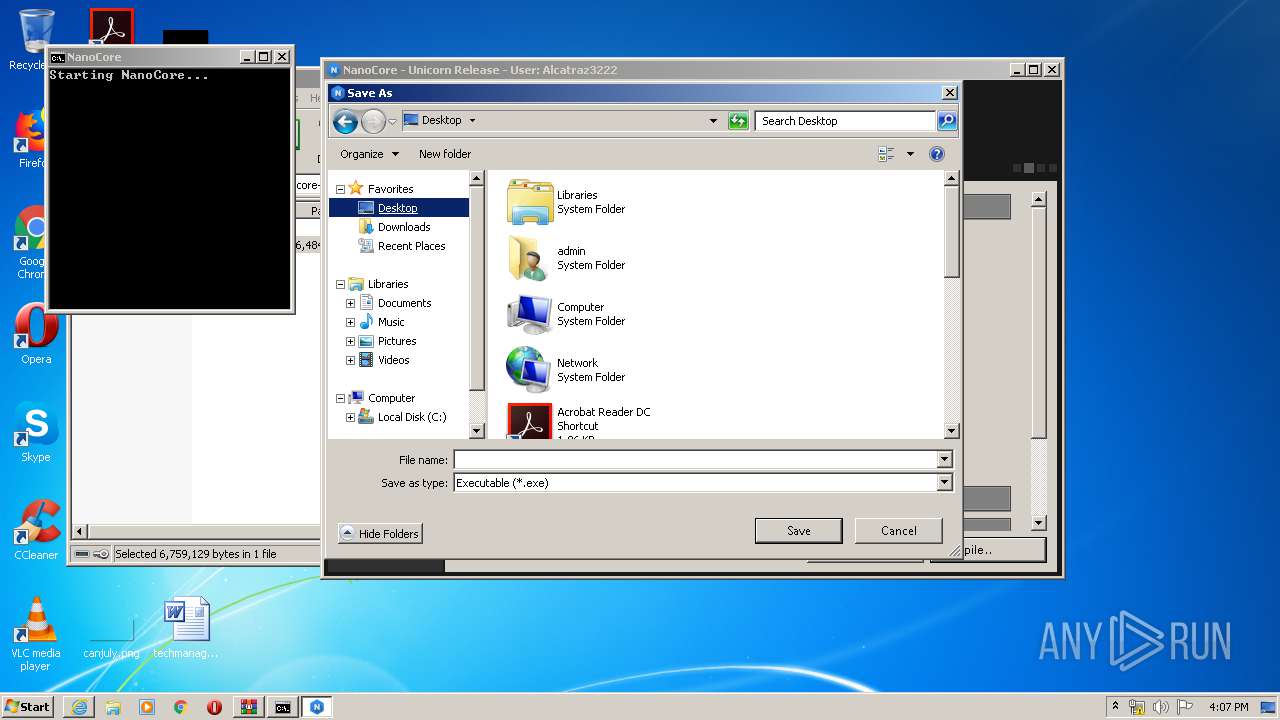Select Documents under Libraries
Image resolution: width=1280 pixels, height=720 pixels.
point(405,303)
